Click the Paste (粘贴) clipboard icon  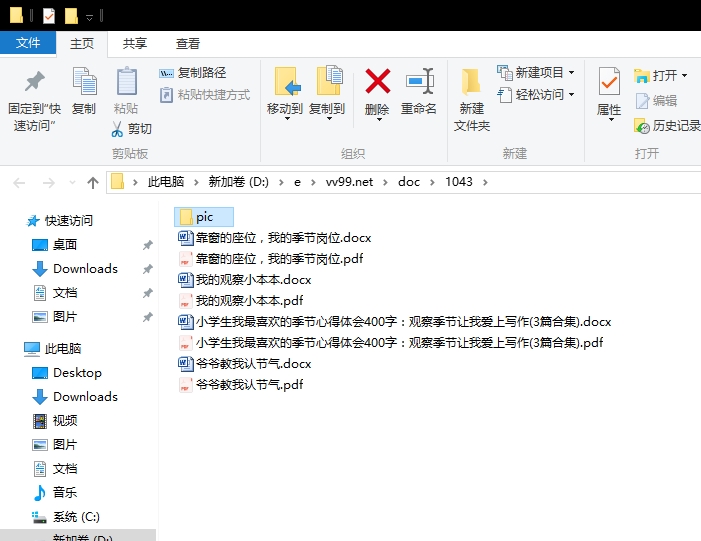(x=127, y=81)
